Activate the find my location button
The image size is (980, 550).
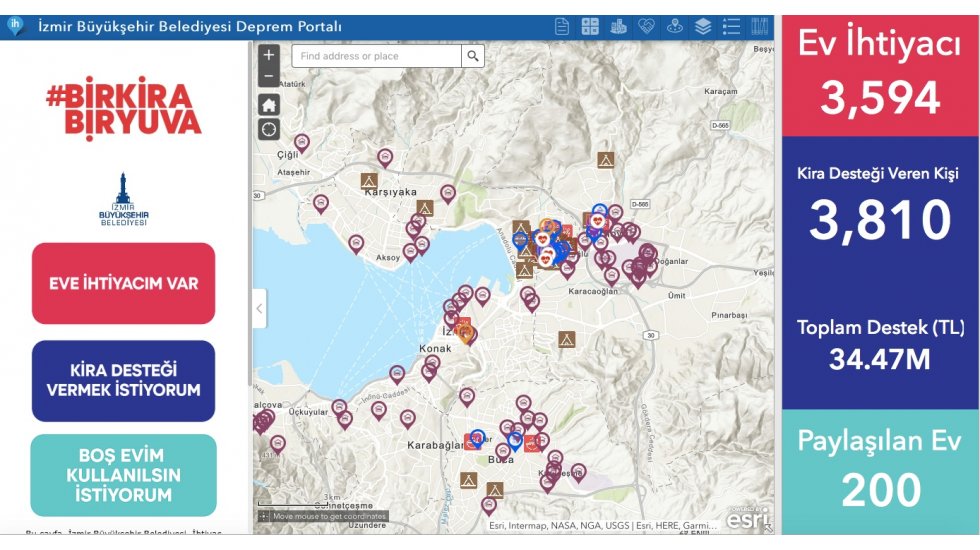(269, 130)
